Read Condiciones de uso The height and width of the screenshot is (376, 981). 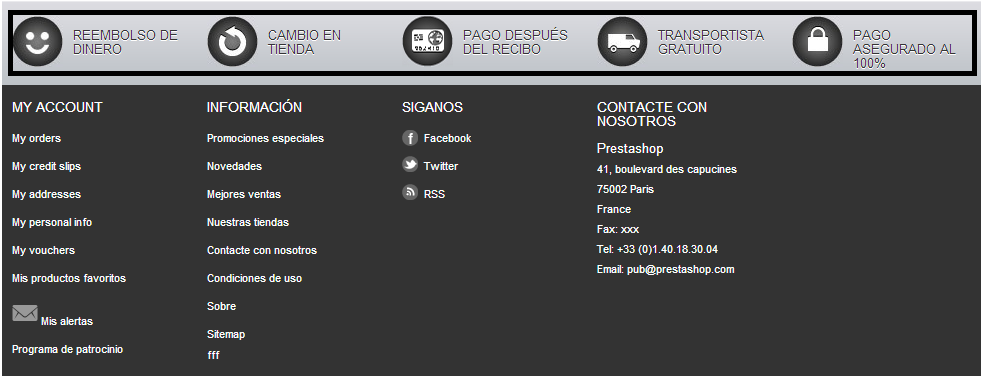[255, 278]
